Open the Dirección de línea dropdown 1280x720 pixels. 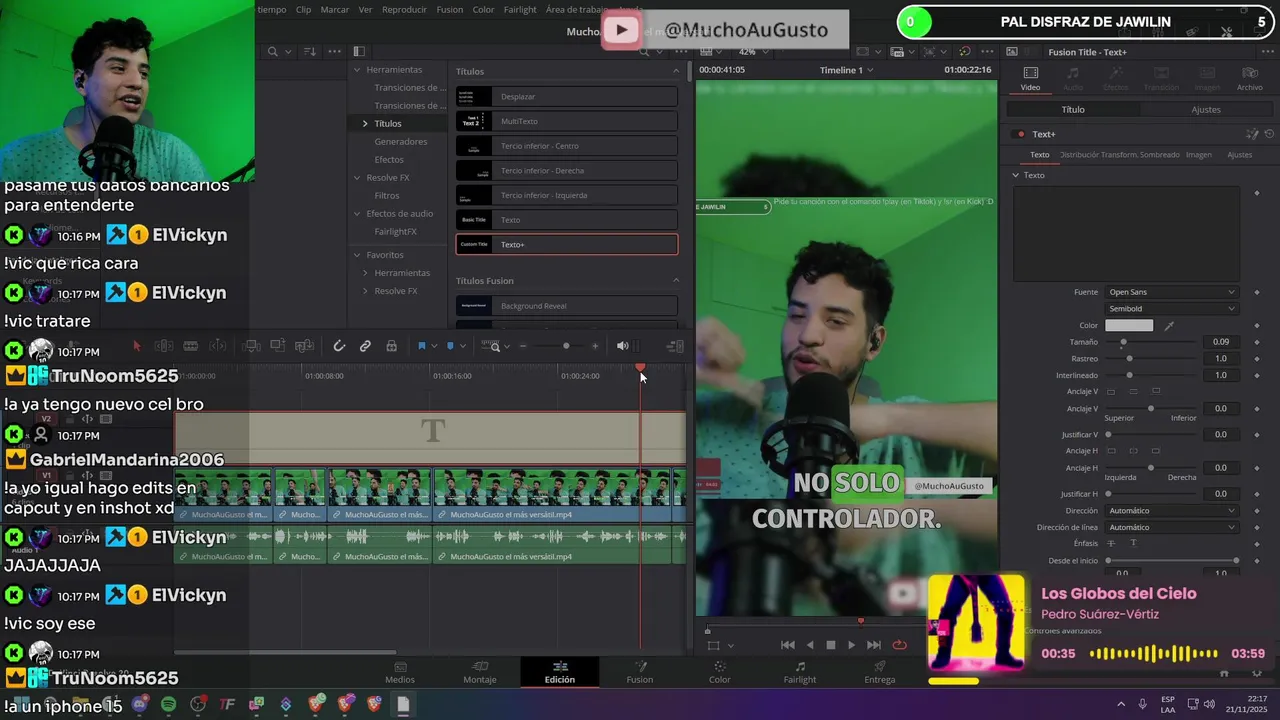point(1171,527)
